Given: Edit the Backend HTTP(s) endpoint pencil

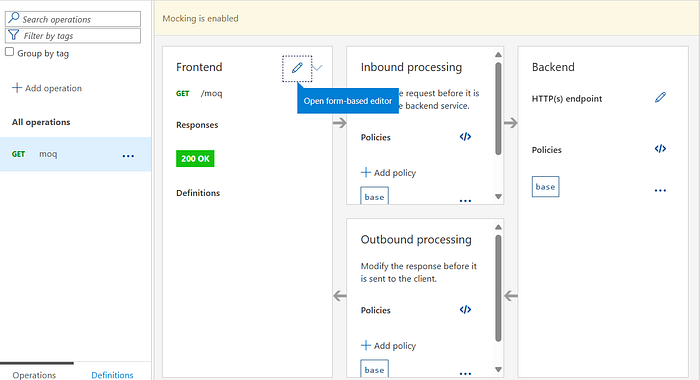Looking at the screenshot, I should point(660,97).
